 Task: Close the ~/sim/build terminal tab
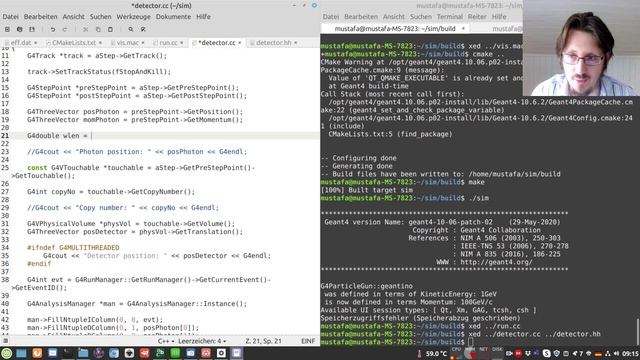point(463,29)
